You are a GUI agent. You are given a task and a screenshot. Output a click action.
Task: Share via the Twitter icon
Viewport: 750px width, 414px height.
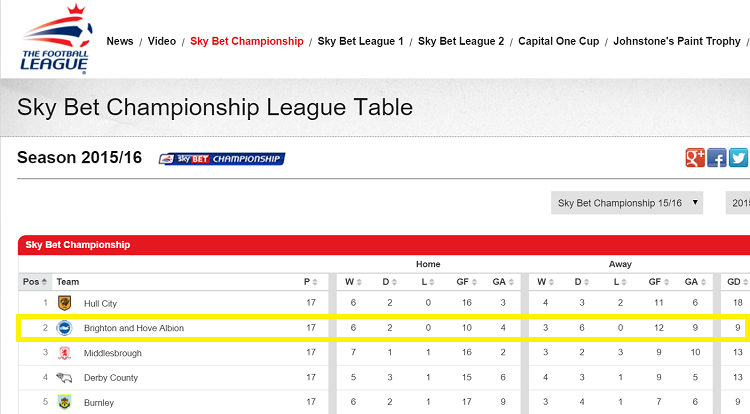[738, 158]
